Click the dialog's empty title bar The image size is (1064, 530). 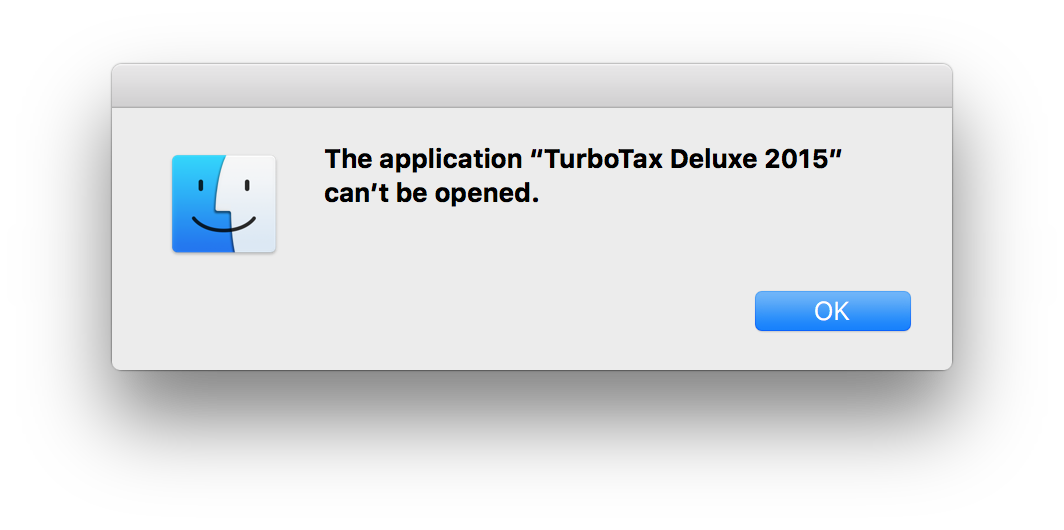(x=531, y=86)
